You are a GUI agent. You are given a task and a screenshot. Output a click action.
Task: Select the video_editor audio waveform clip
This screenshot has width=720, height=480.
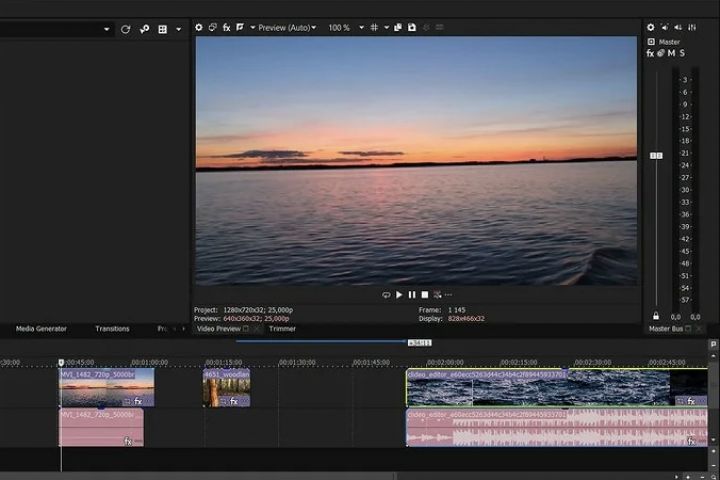click(x=557, y=428)
